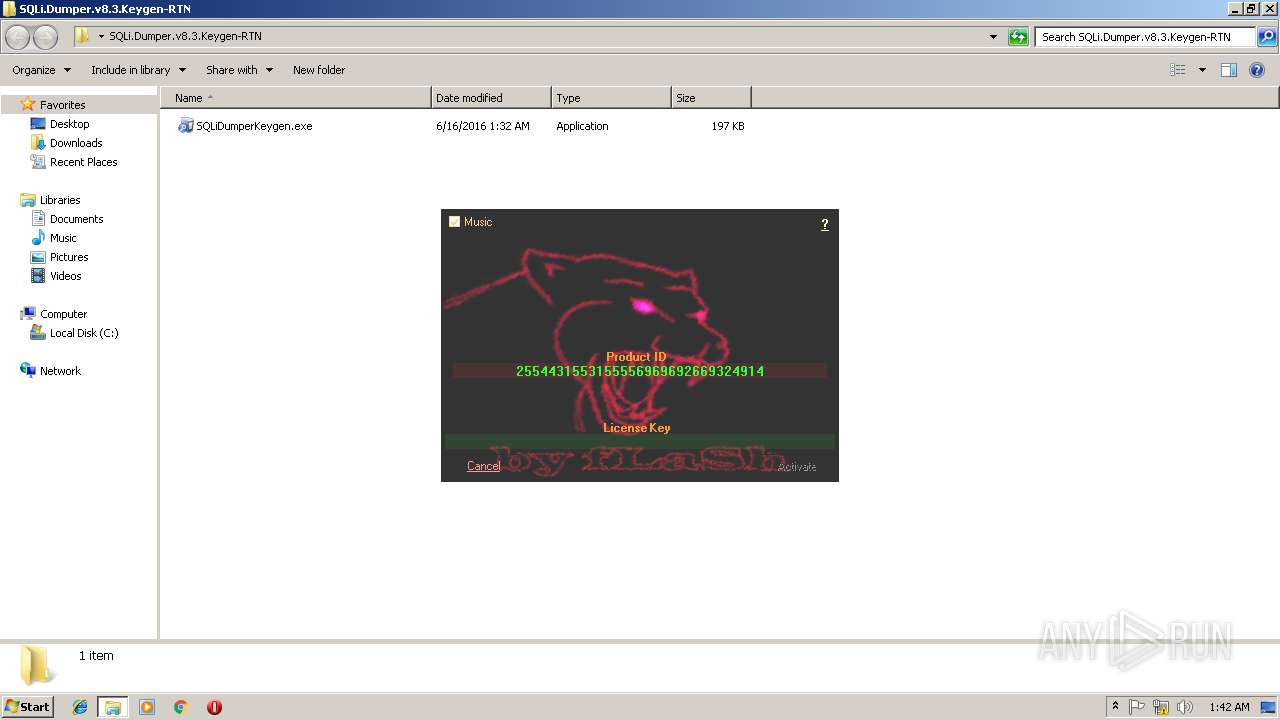Click the search box in Explorer
Screen dimensions: 1280x720
point(1145,37)
